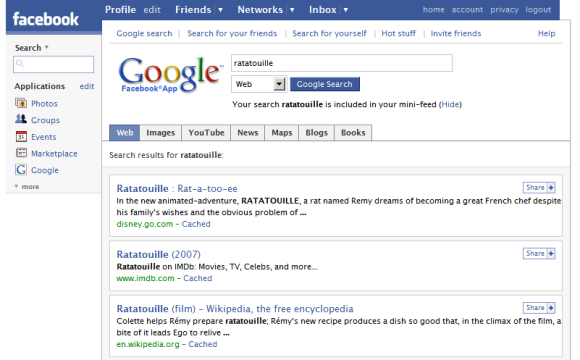Open Search for yourself link

tap(329, 34)
